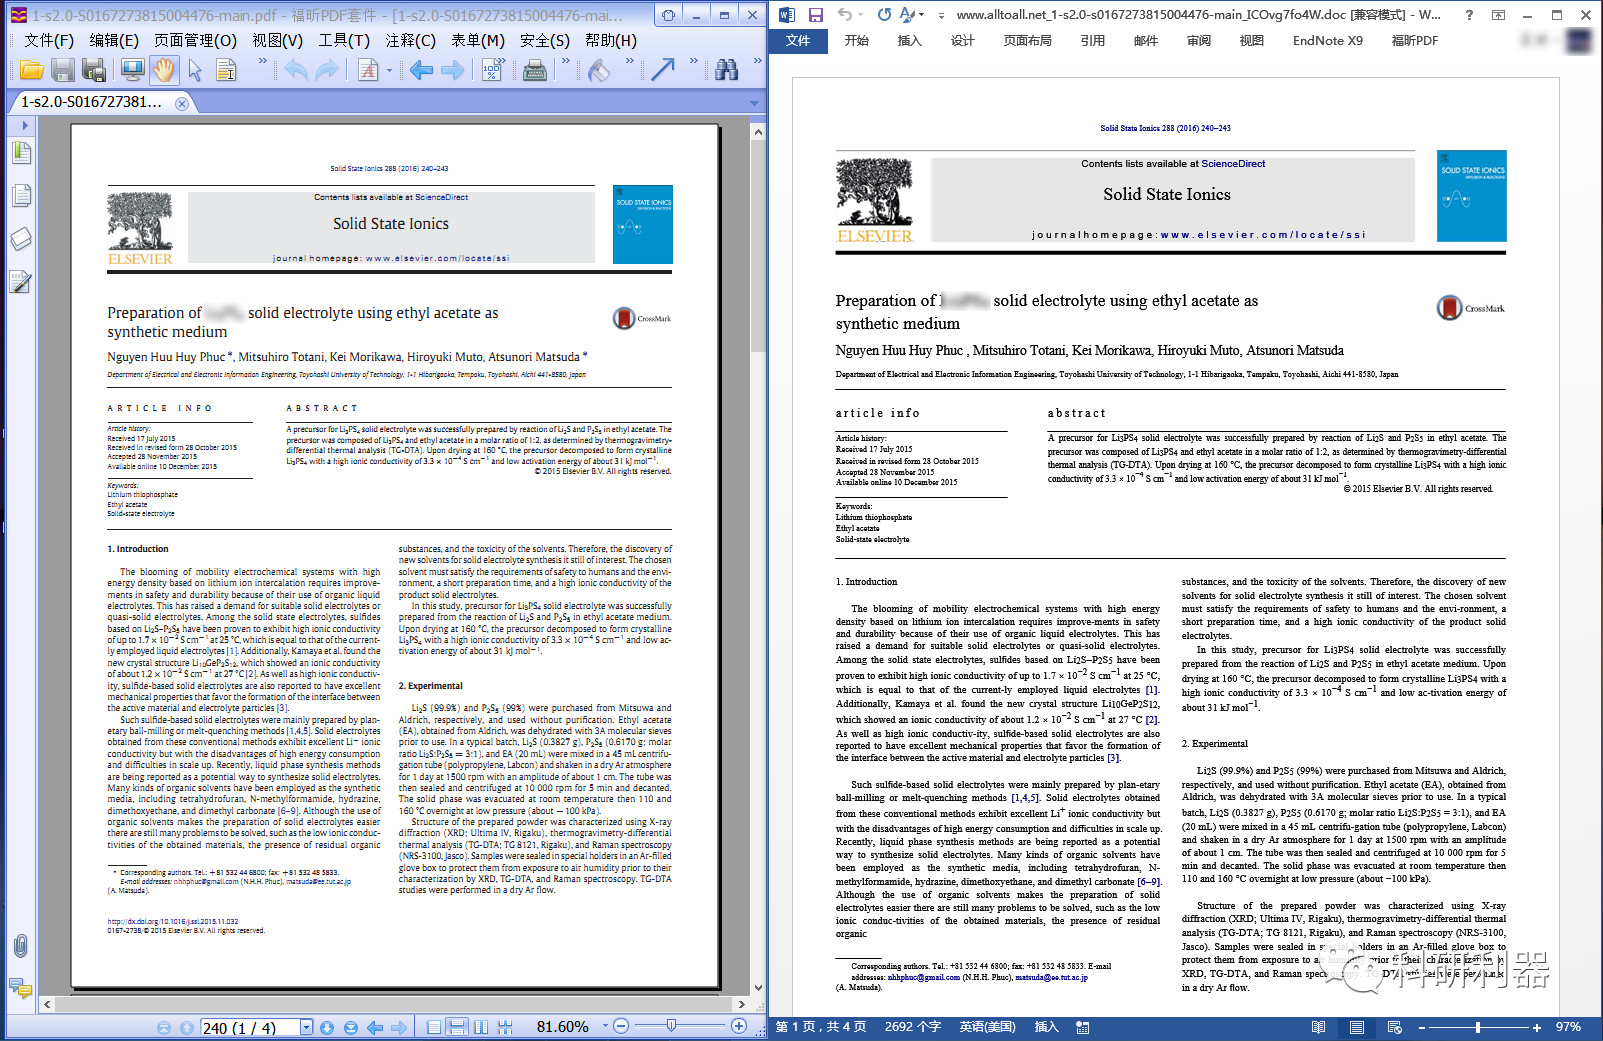1603x1041 pixels.
Task: Open Word Undo history dropdown
Action: click(862, 15)
